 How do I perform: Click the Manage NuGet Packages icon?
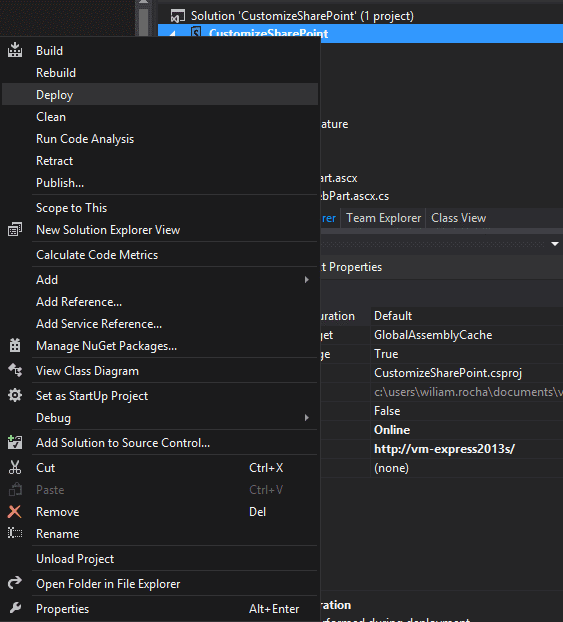pos(15,346)
